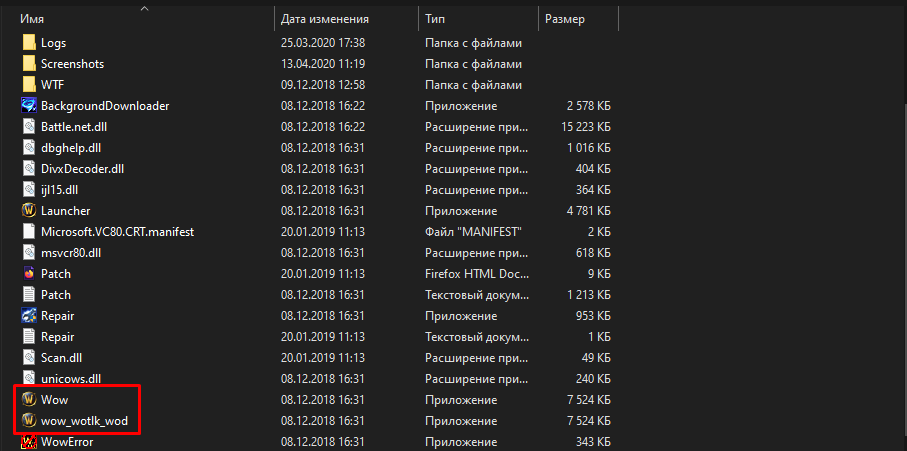Viewport: 907px width, 451px height.
Task: Select the wow_wotlk_wod application icon
Action: [29, 420]
